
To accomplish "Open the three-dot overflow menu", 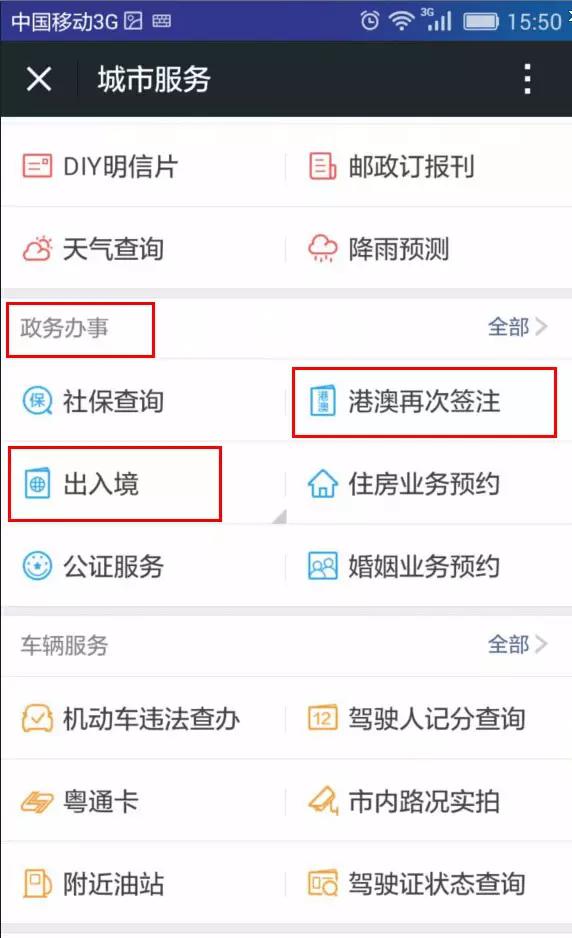I will (527, 79).
